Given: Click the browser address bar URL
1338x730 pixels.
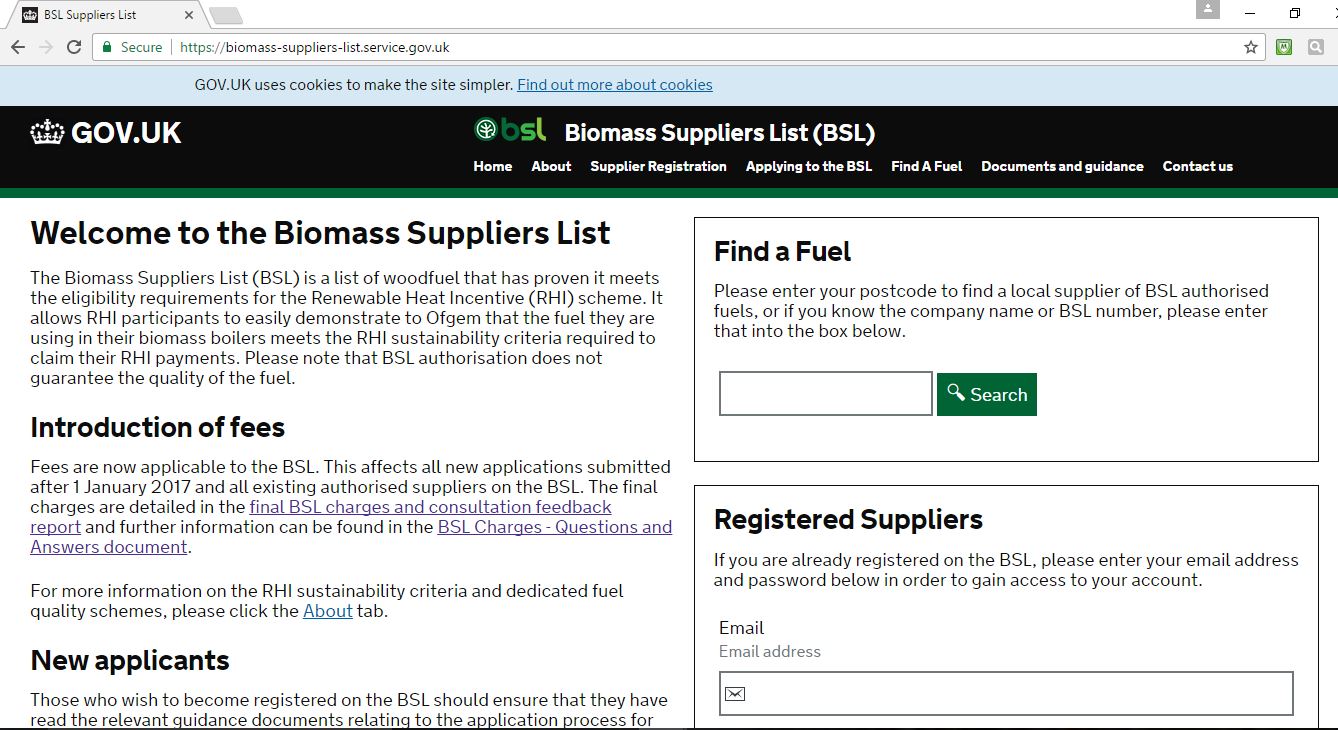Looking at the screenshot, I should tap(313, 47).
